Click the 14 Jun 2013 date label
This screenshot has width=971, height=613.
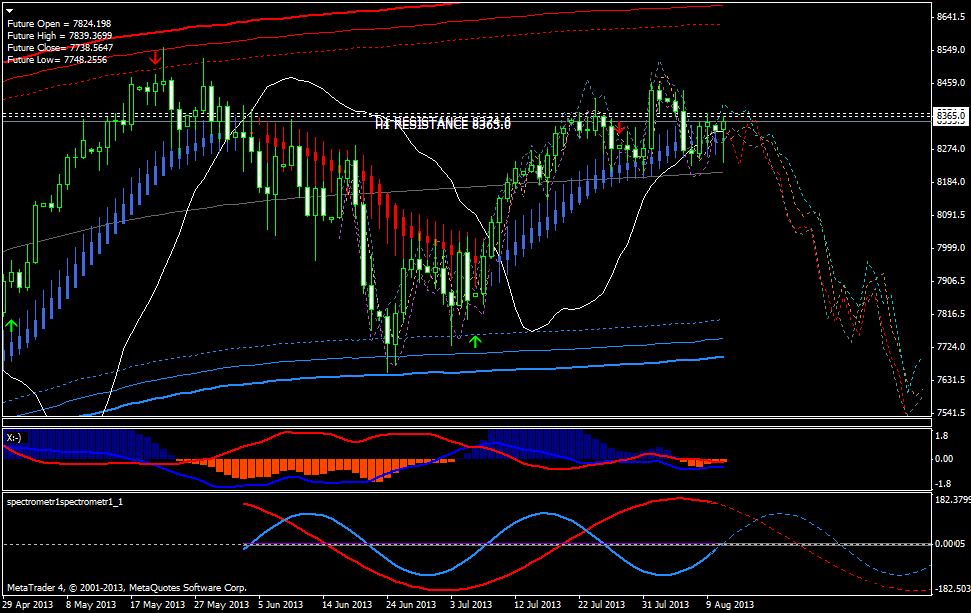coord(347,604)
